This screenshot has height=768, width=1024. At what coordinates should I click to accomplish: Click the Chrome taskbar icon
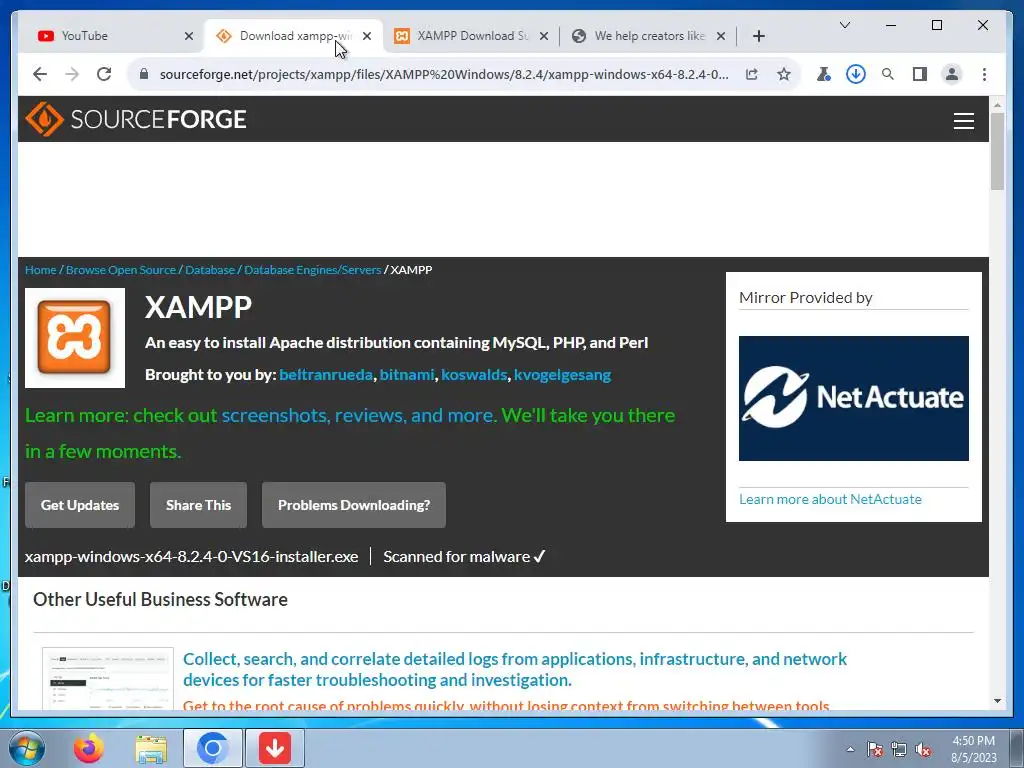click(212, 748)
